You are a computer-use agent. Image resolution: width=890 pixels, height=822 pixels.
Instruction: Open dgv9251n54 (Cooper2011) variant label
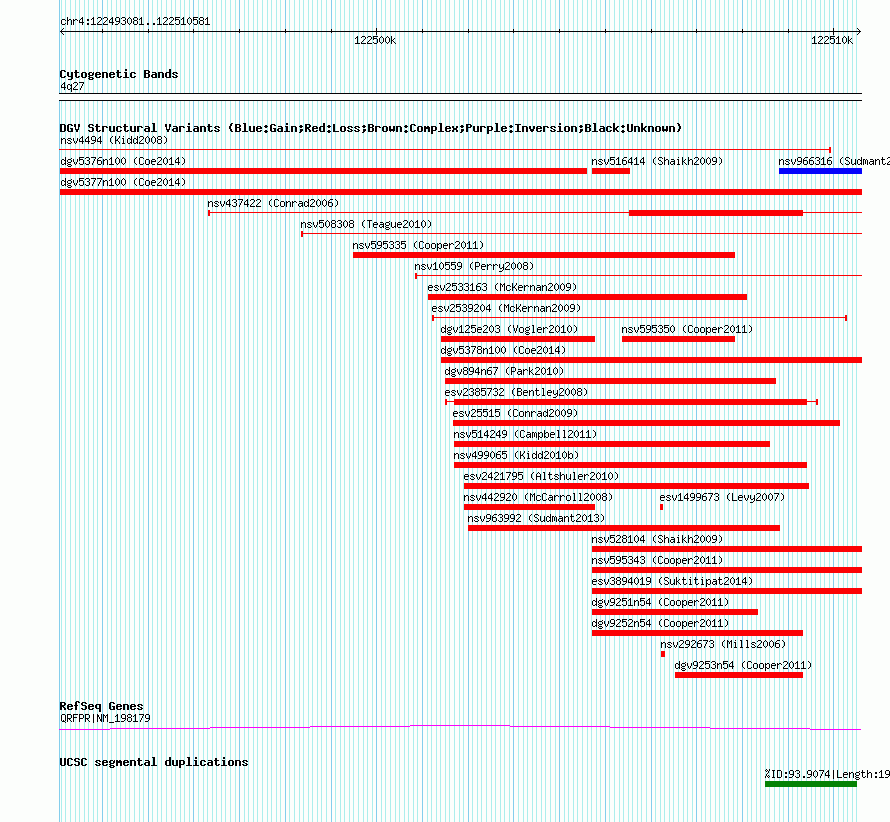(661, 602)
